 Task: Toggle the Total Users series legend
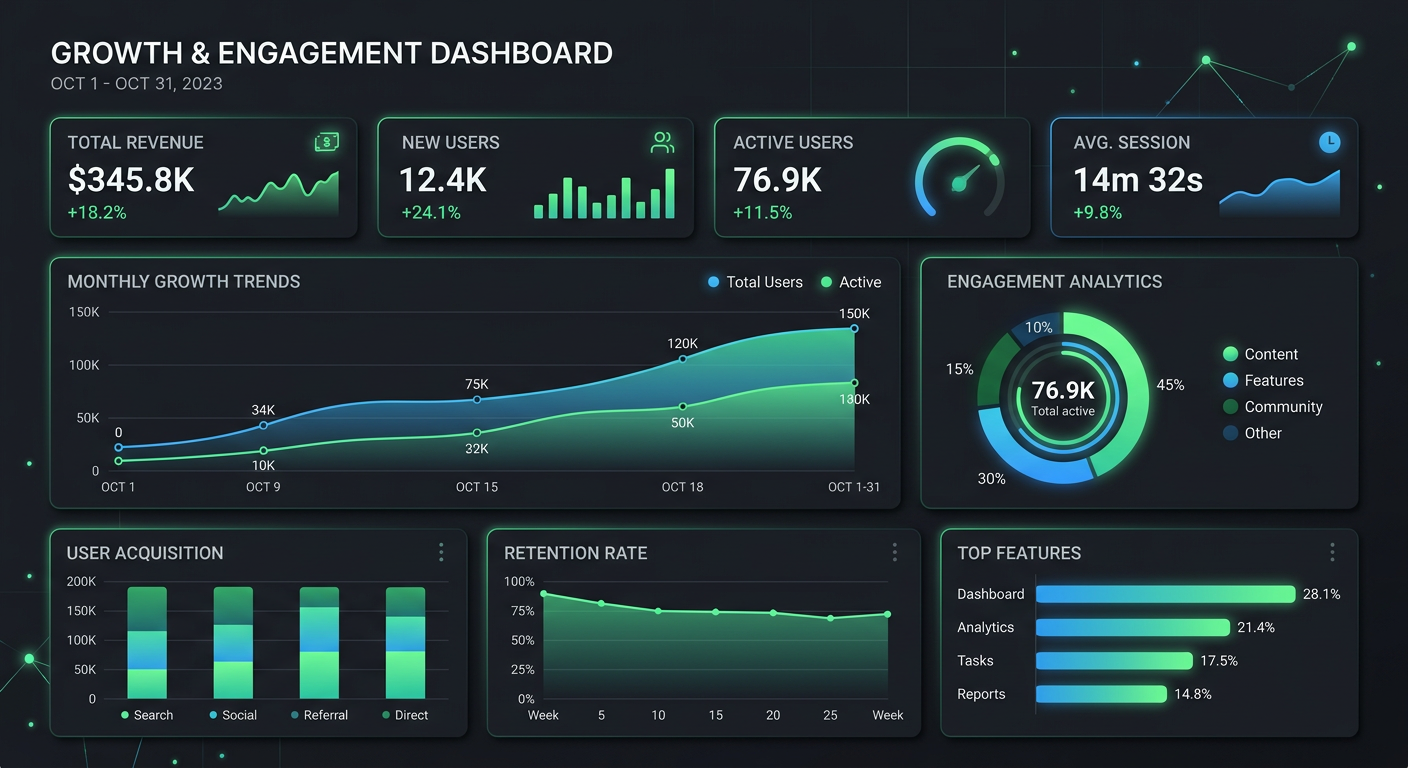pyautogui.click(x=755, y=282)
